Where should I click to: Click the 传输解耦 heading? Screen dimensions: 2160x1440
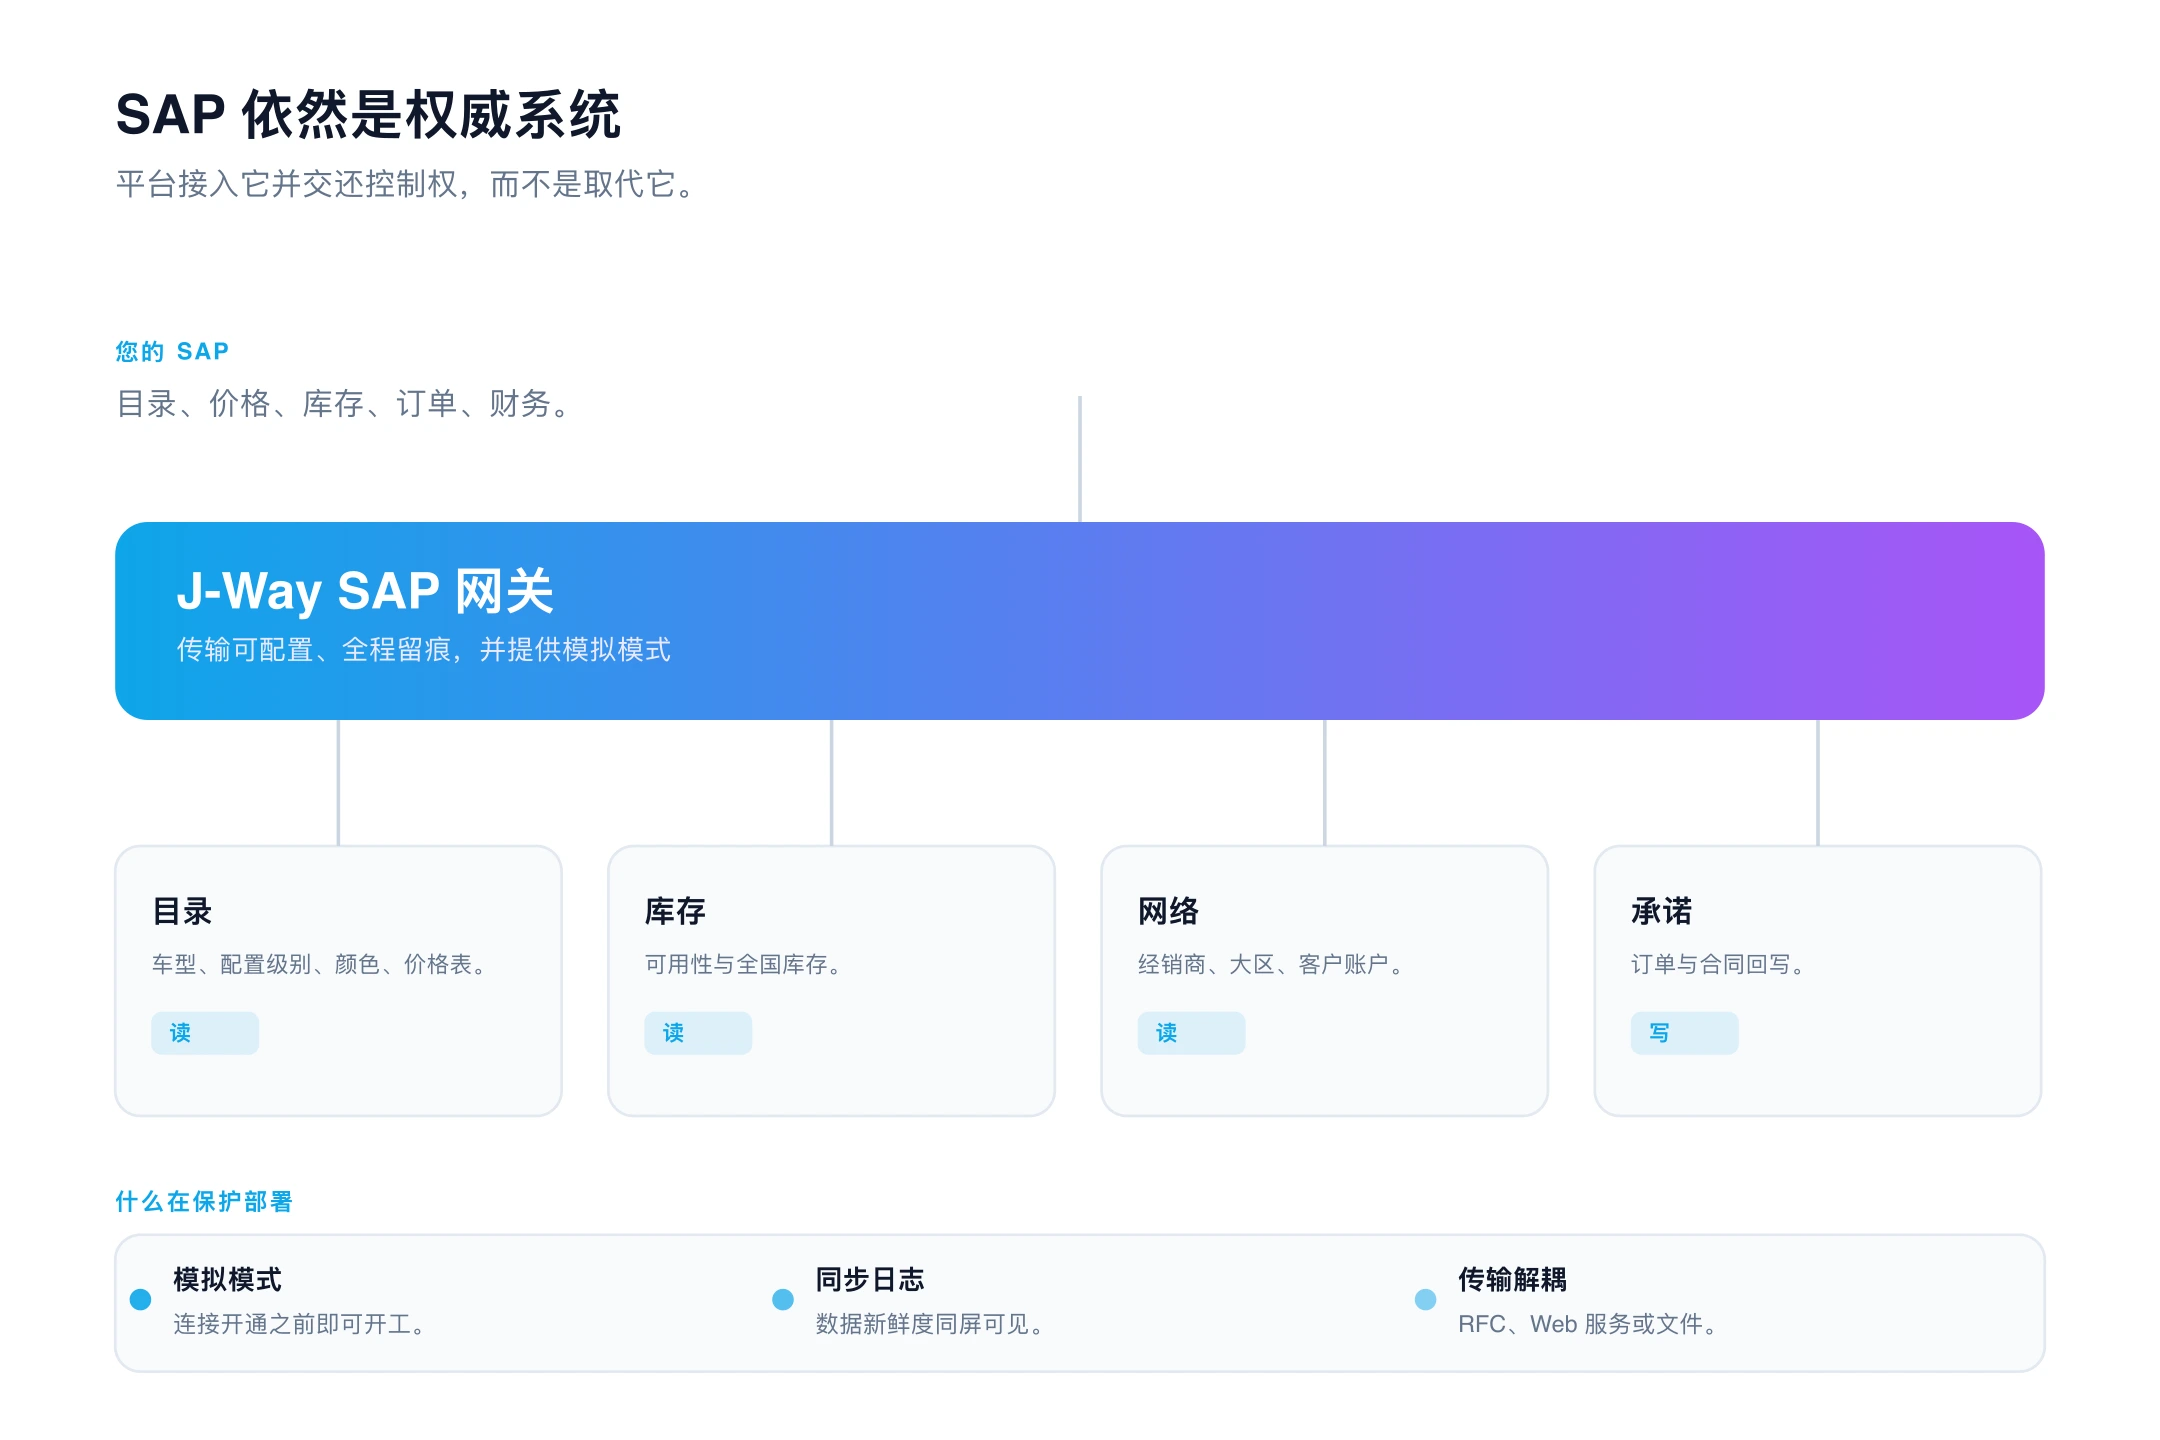point(1512,1279)
